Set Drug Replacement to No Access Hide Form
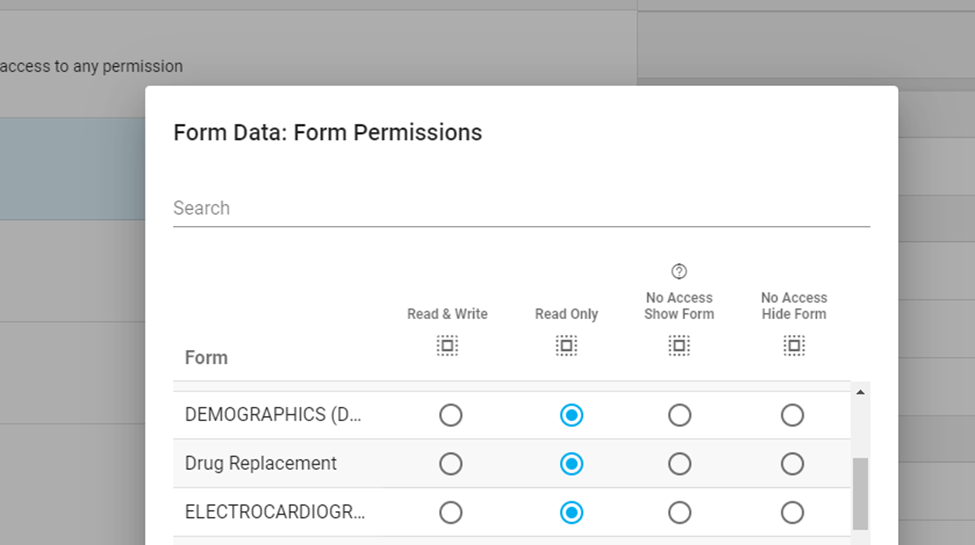The width and height of the screenshot is (975, 545). 792,464
